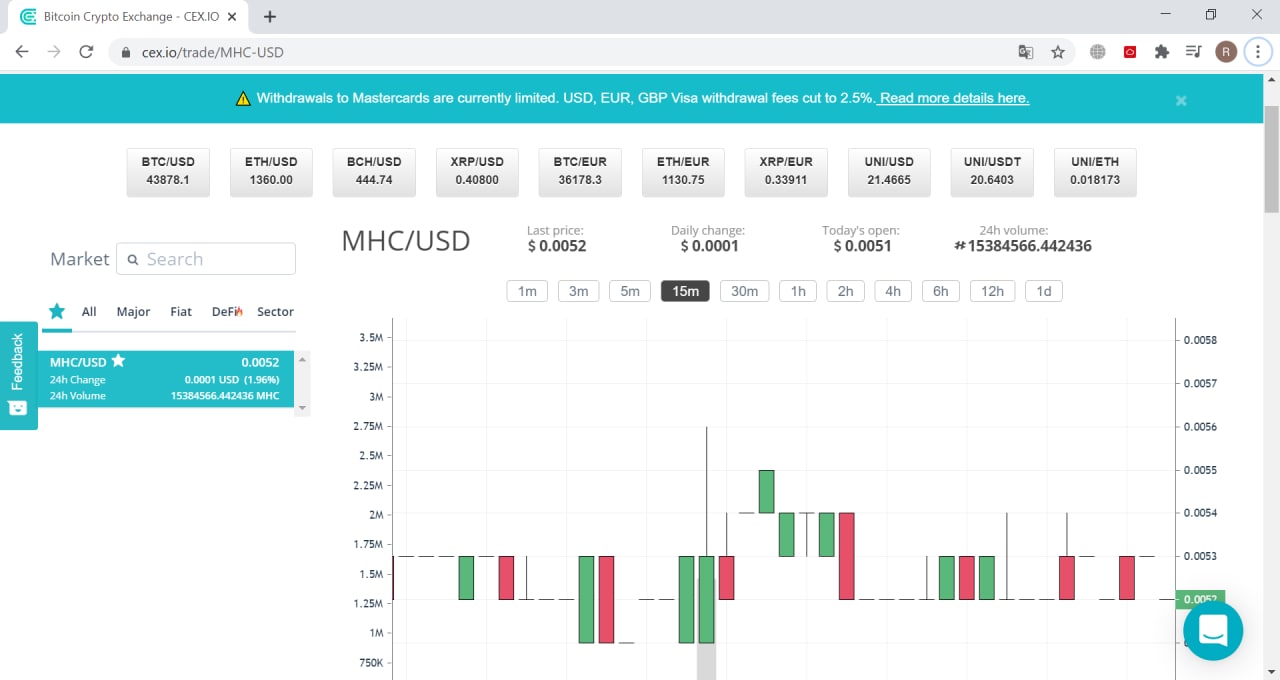Open a new browser tab with the plus
Screen dimensions: 1280x680
(x=270, y=16)
